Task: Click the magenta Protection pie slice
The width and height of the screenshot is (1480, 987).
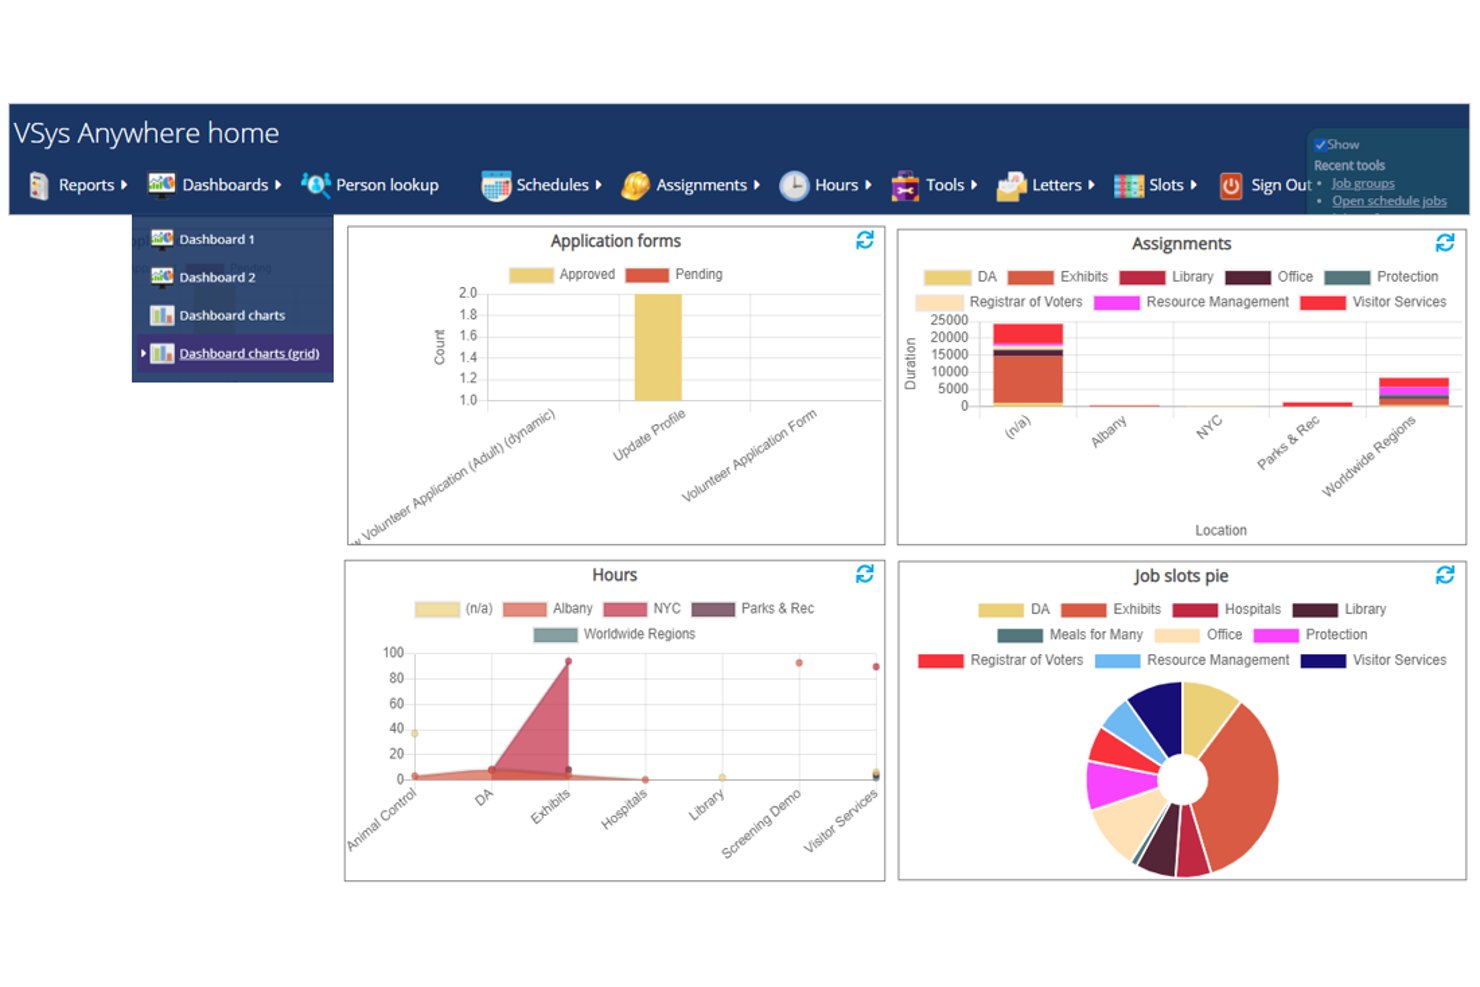Action: pyautogui.click(x=1120, y=785)
